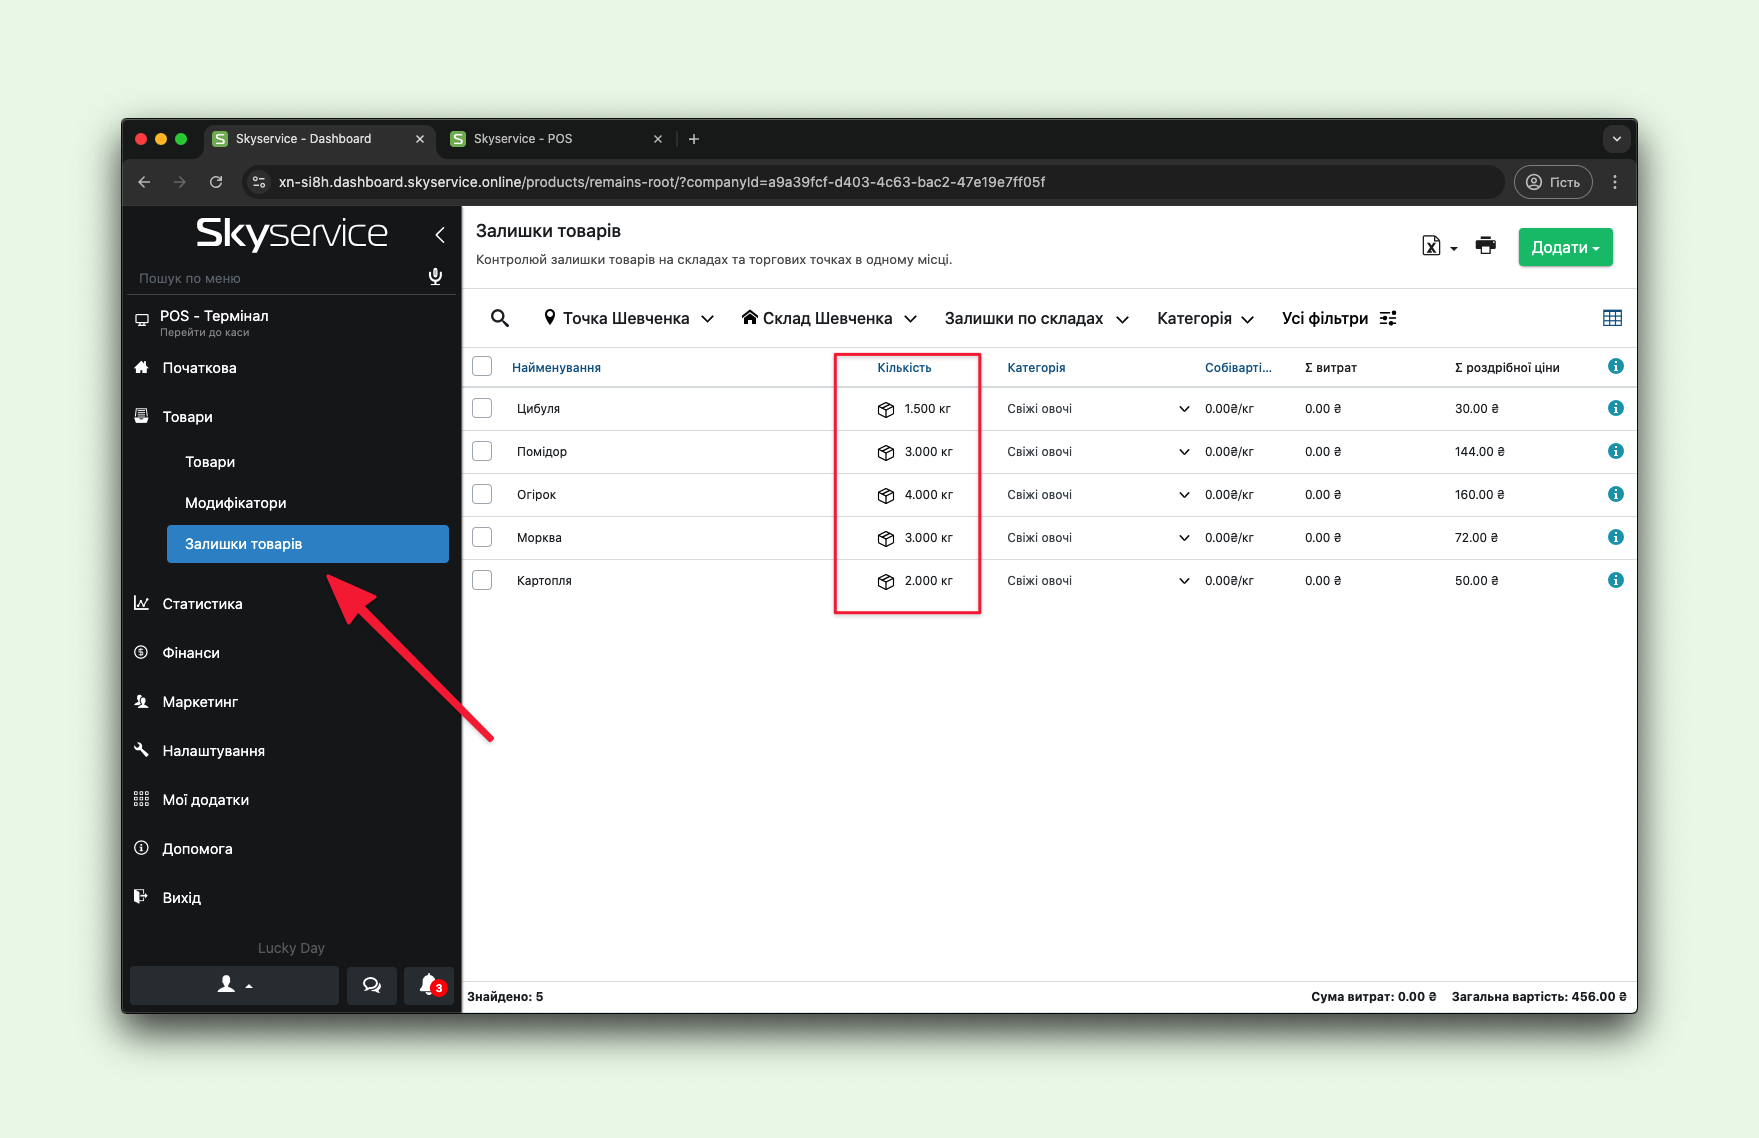Expand the Точка Шевченка dropdown
1759x1138 pixels.
(x=629, y=318)
